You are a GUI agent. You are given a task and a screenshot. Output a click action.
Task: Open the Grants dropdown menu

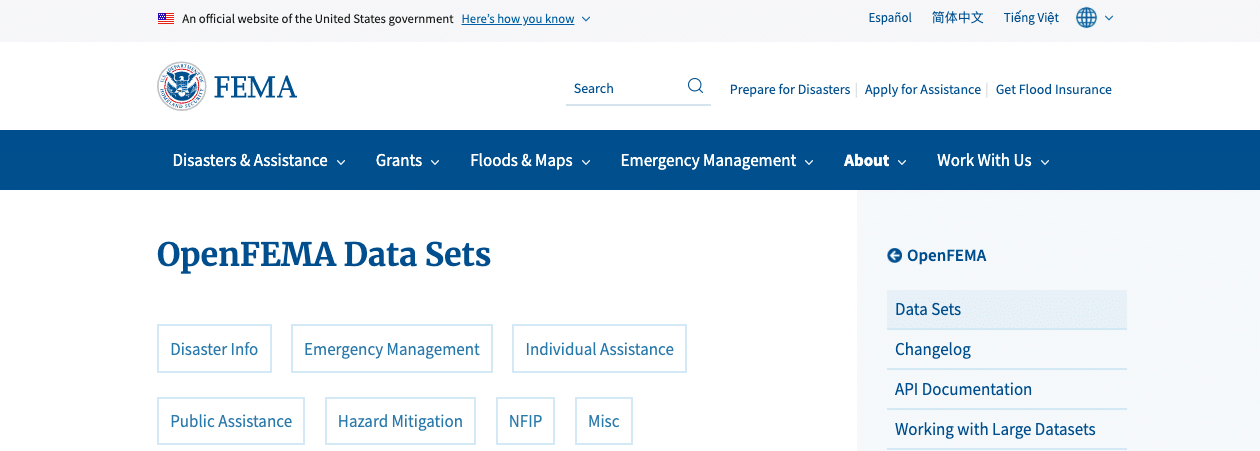pos(407,161)
